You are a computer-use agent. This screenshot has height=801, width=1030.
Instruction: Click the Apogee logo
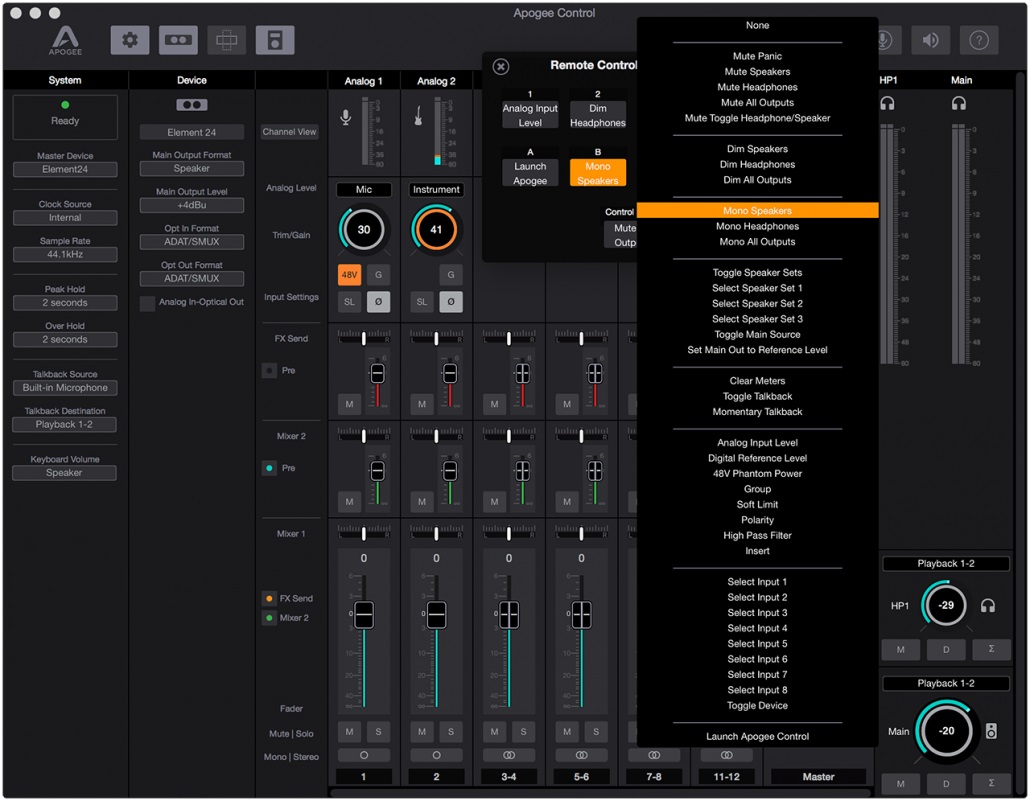click(x=65, y=41)
